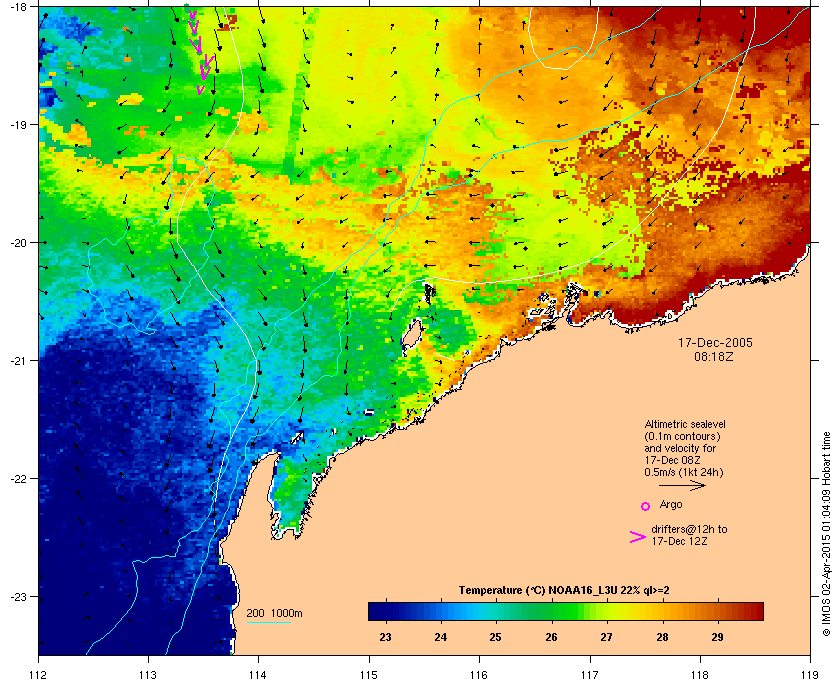Click the colorbar tick label 29

(717, 637)
